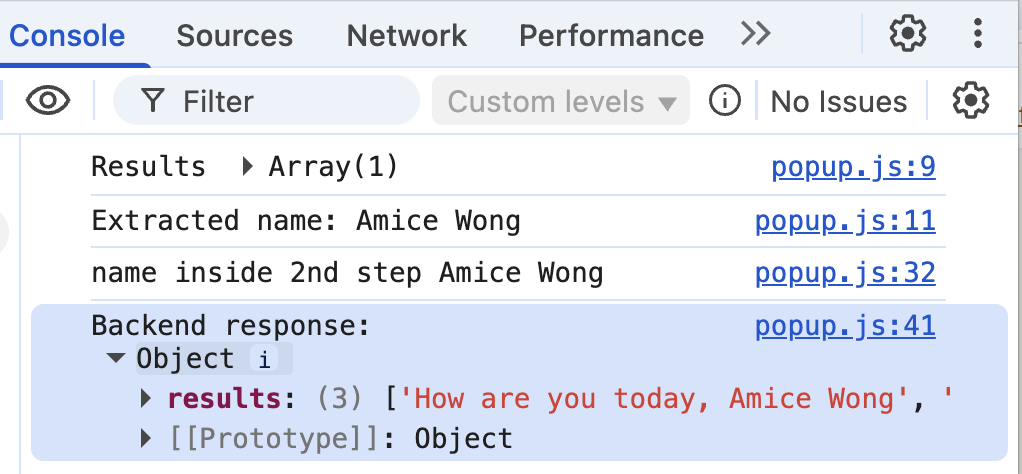Open popup.js:9 source link
1022x474 pixels.
click(x=853, y=167)
